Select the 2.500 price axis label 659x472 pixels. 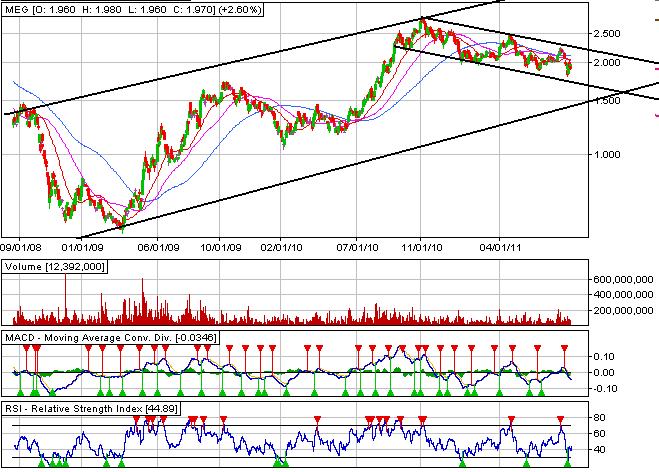(606, 33)
